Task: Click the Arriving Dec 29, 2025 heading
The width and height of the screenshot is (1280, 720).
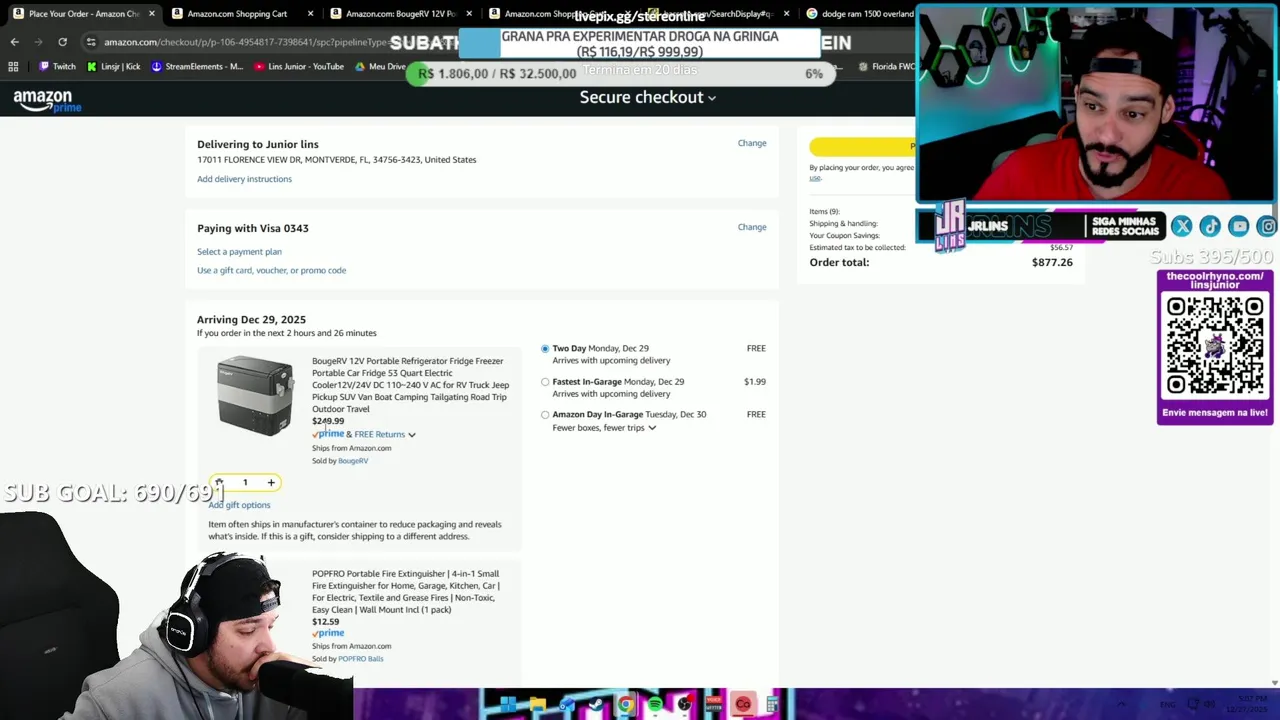Action: 251,320
